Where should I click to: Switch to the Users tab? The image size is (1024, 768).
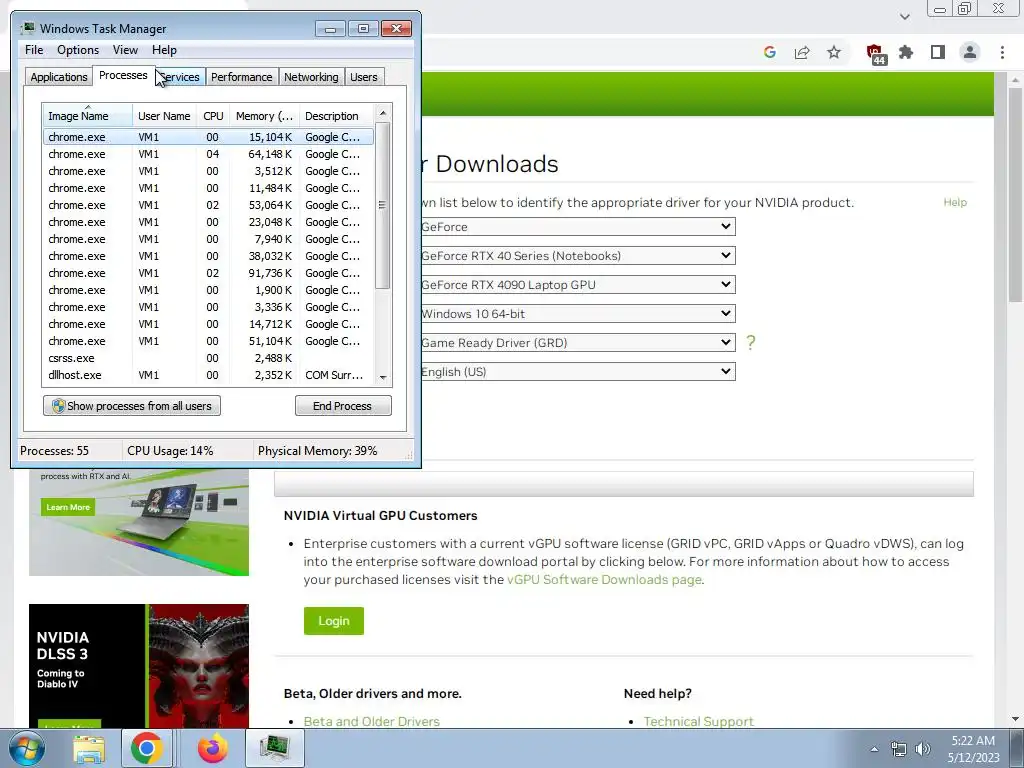(364, 77)
